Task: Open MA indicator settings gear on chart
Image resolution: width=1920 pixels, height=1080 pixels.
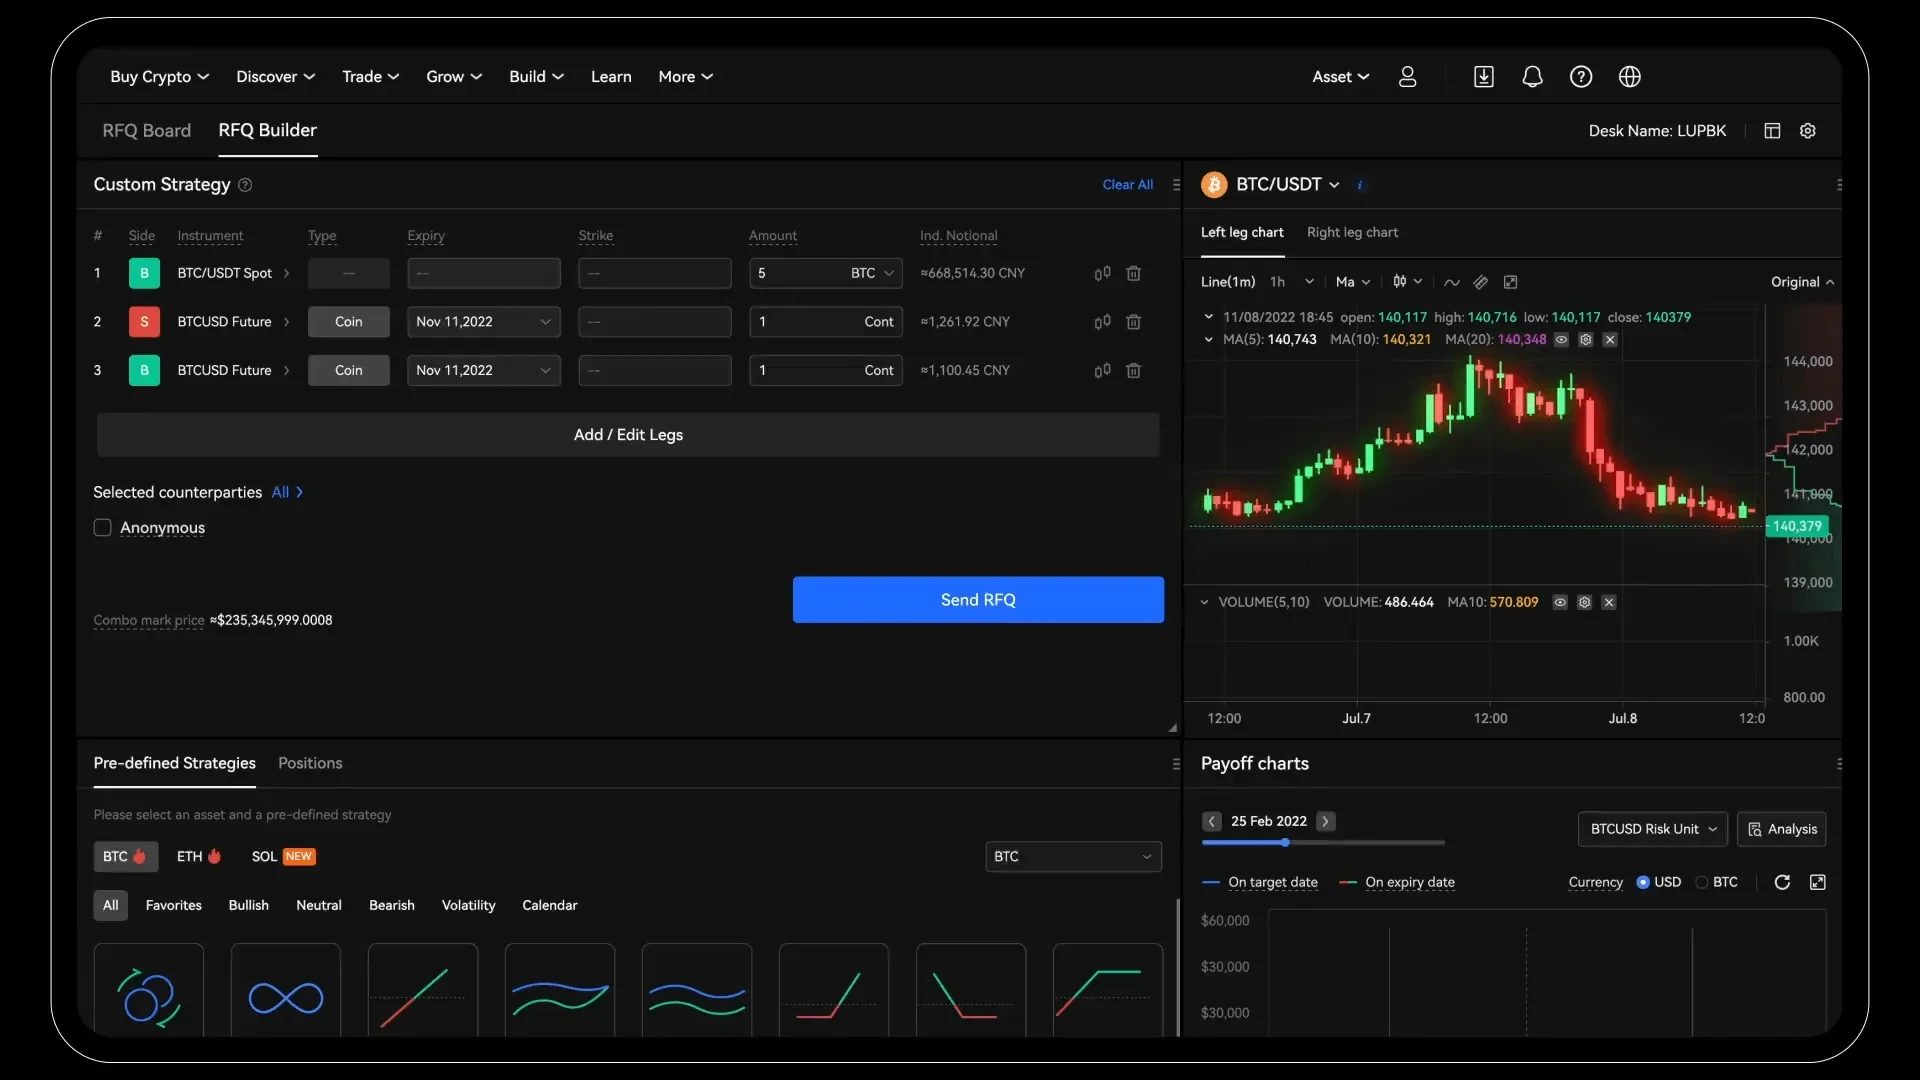Action: click(1586, 340)
